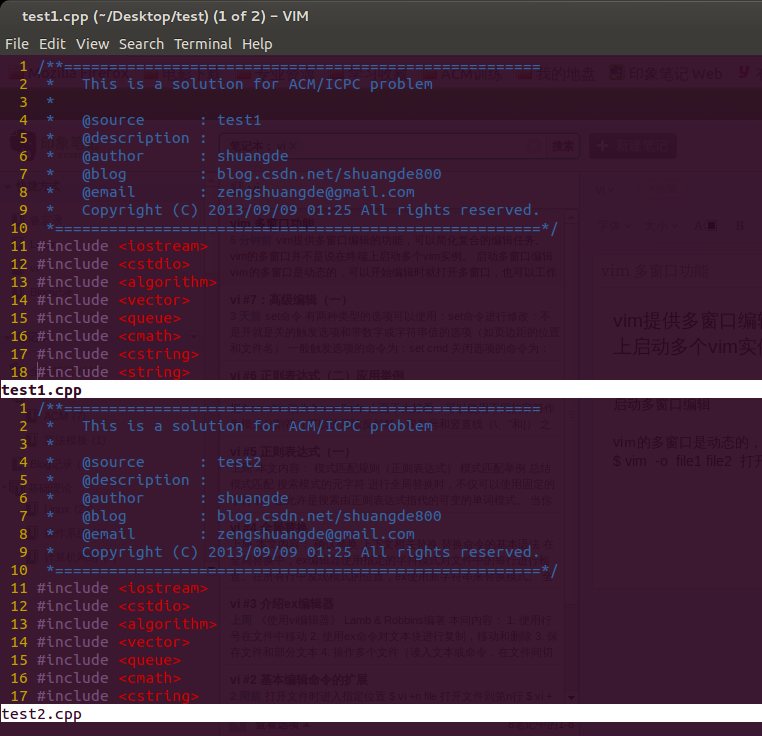Viewport: 762px width, 736px height.
Task: Place cursor on <cstdio> in test2.cpp pane
Action: [154, 606]
